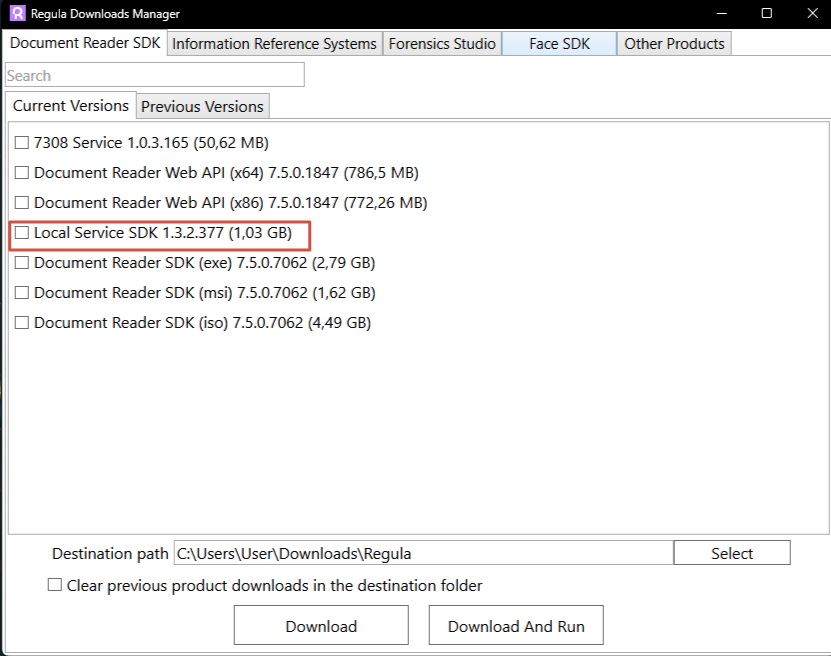Open Information Reference Systems tab
831x656 pixels.
tap(275, 43)
